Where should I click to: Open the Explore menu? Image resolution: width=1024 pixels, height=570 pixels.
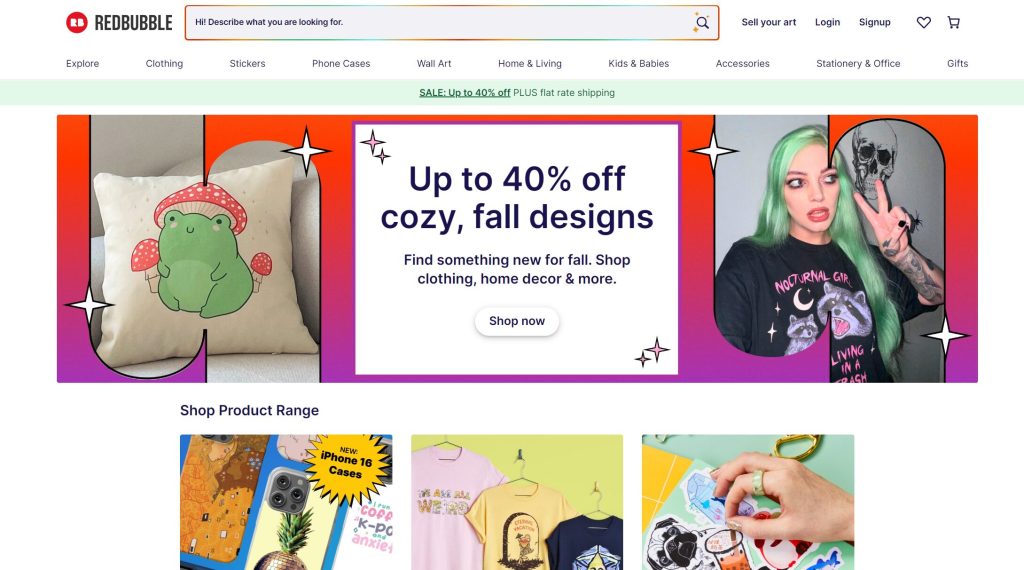[82, 63]
